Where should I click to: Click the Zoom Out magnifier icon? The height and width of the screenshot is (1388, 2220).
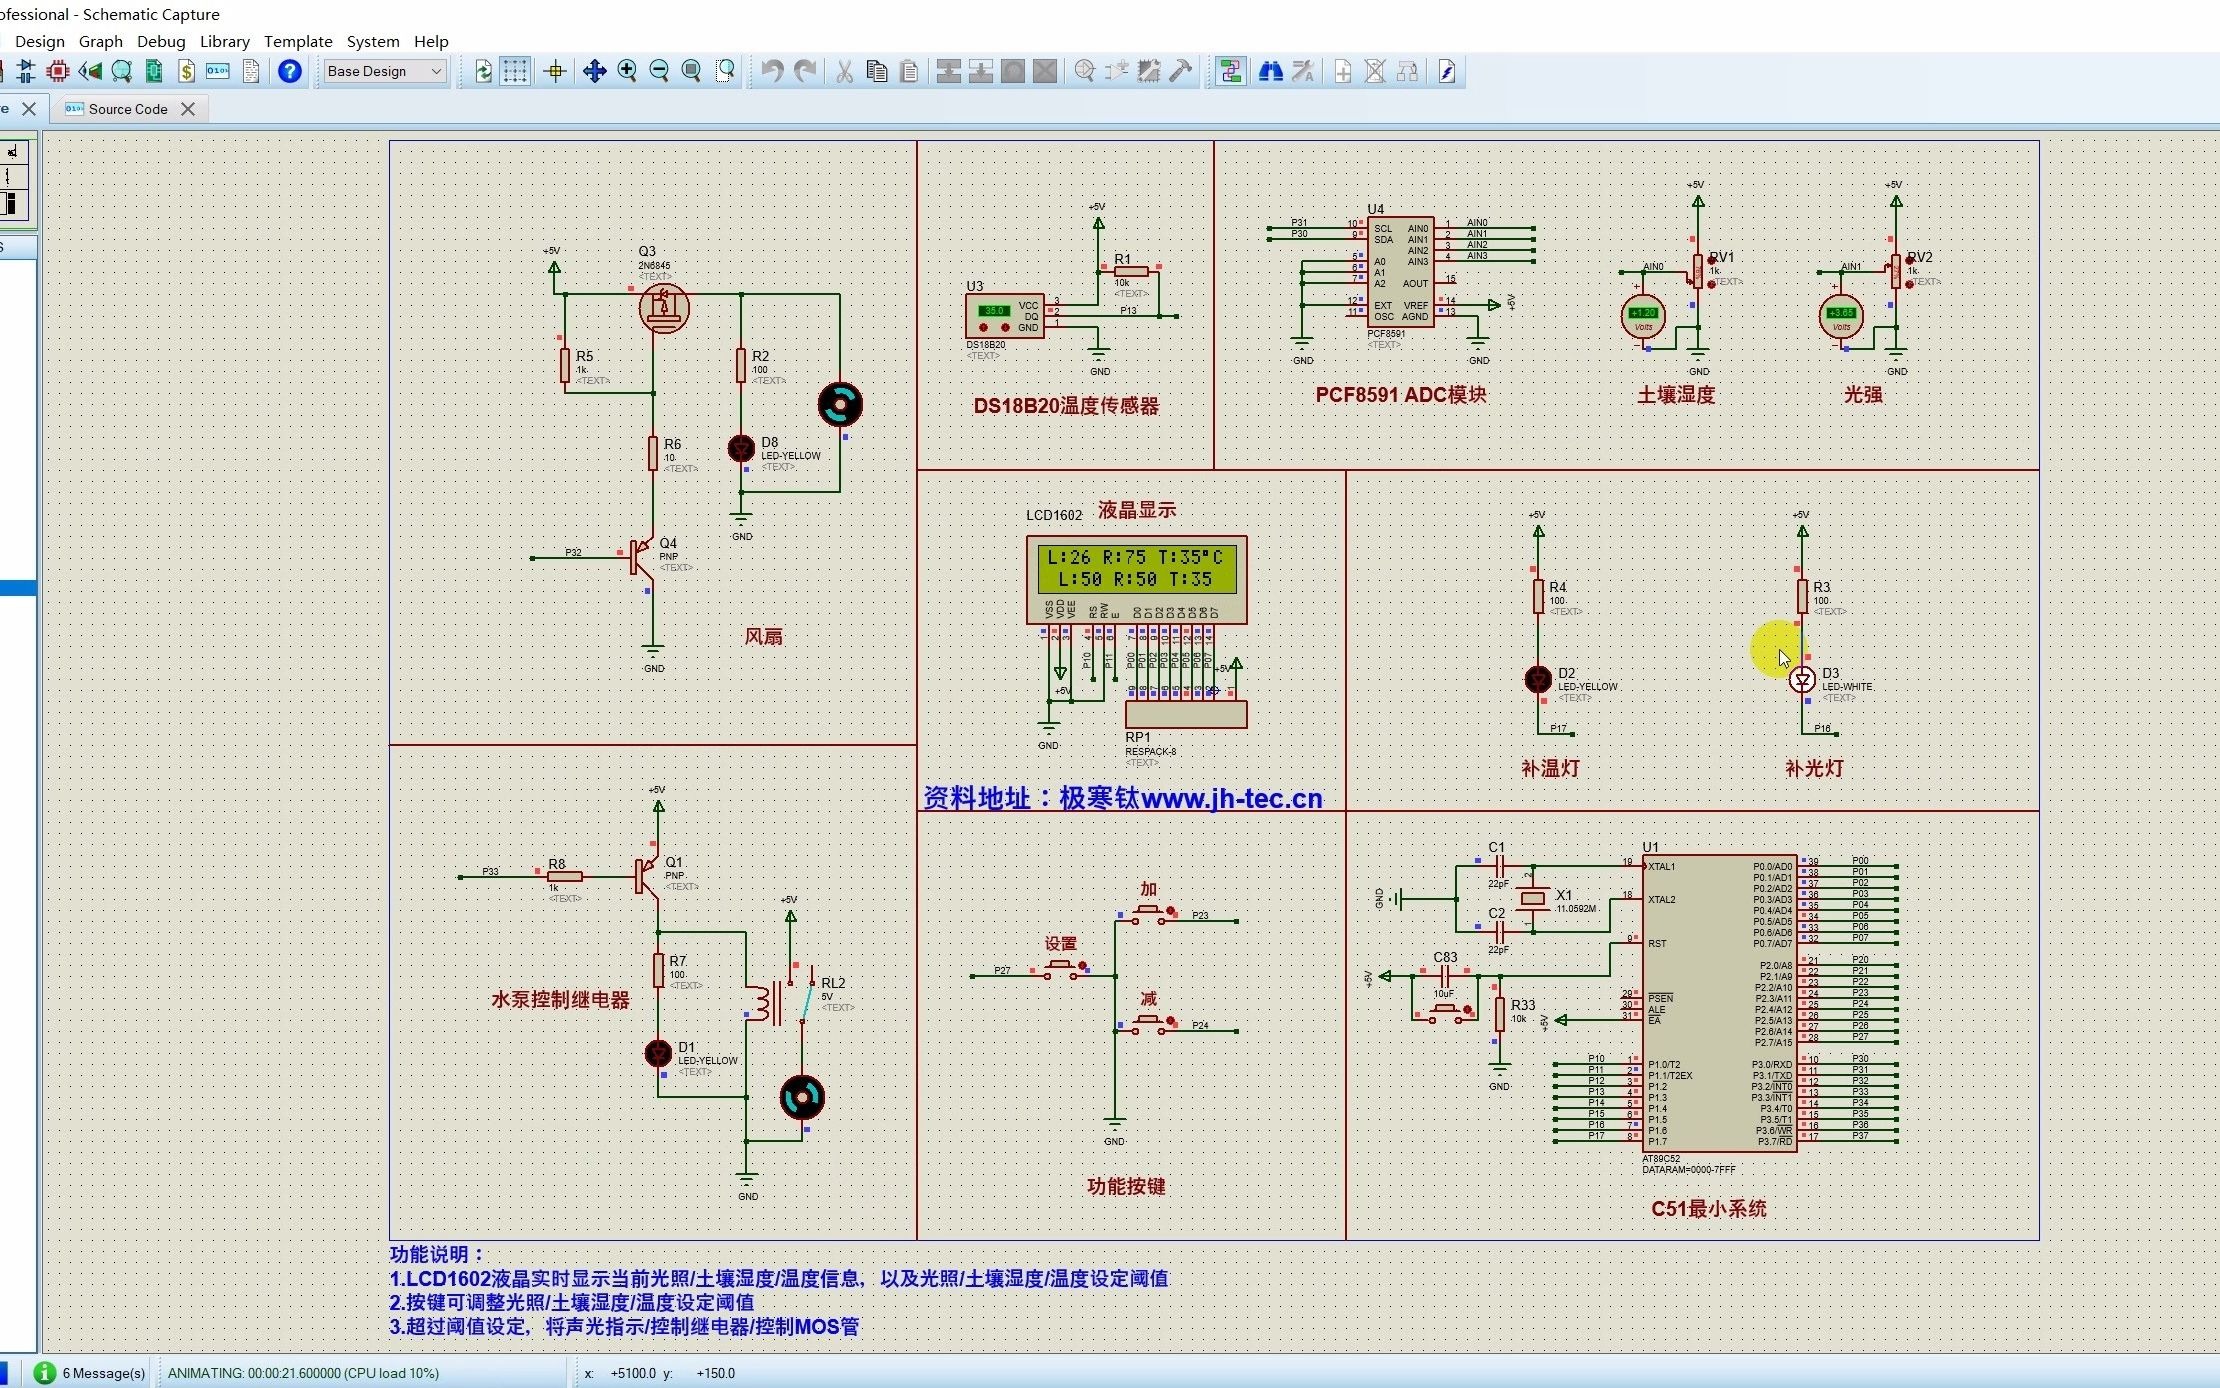coord(659,71)
